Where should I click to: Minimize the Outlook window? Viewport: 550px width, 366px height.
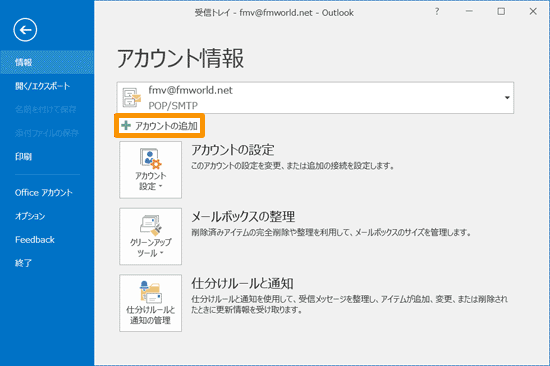(x=469, y=12)
